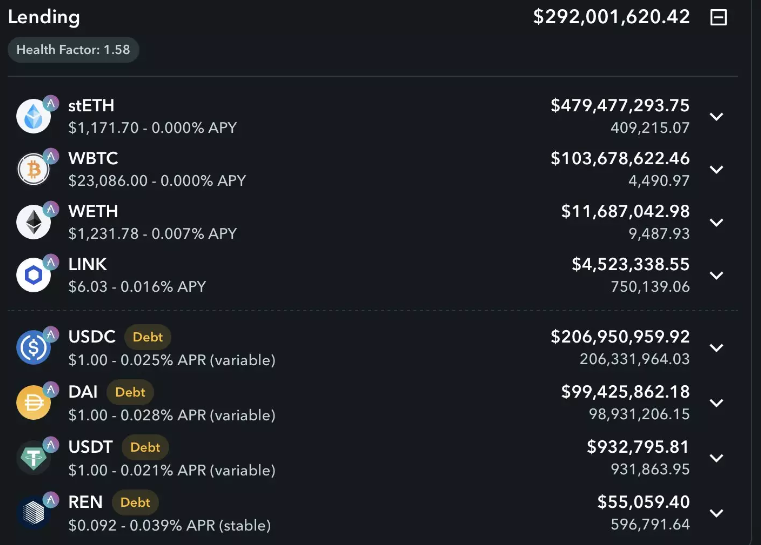Expand the DAI debt chevron
761x545 pixels.
(x=716, y=403)
